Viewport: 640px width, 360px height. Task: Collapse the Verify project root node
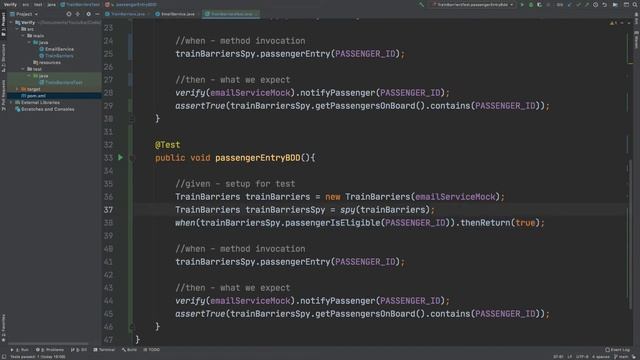pyautogui.click(x=11, y=22)
